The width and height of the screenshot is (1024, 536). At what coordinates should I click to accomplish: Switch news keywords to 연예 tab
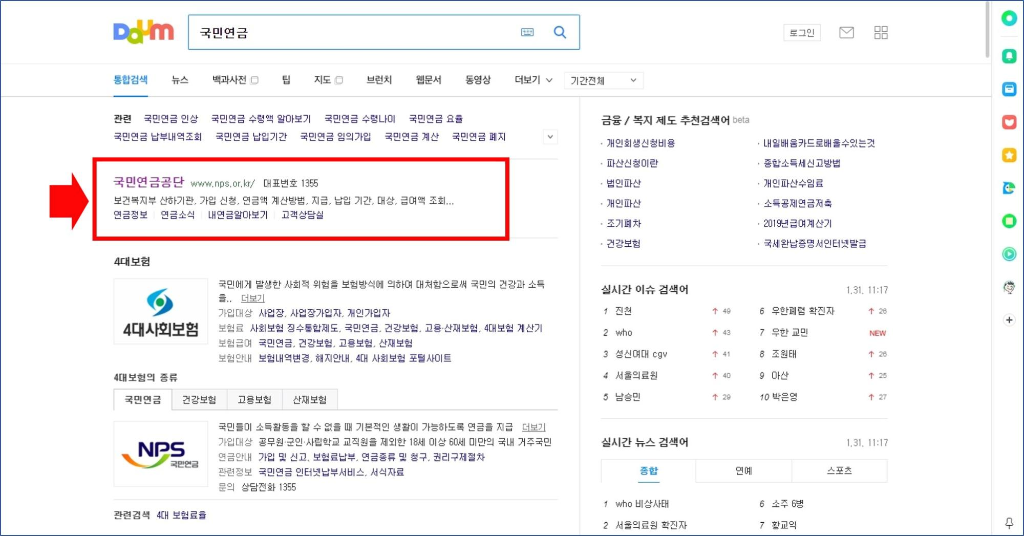tap(744, 471)
